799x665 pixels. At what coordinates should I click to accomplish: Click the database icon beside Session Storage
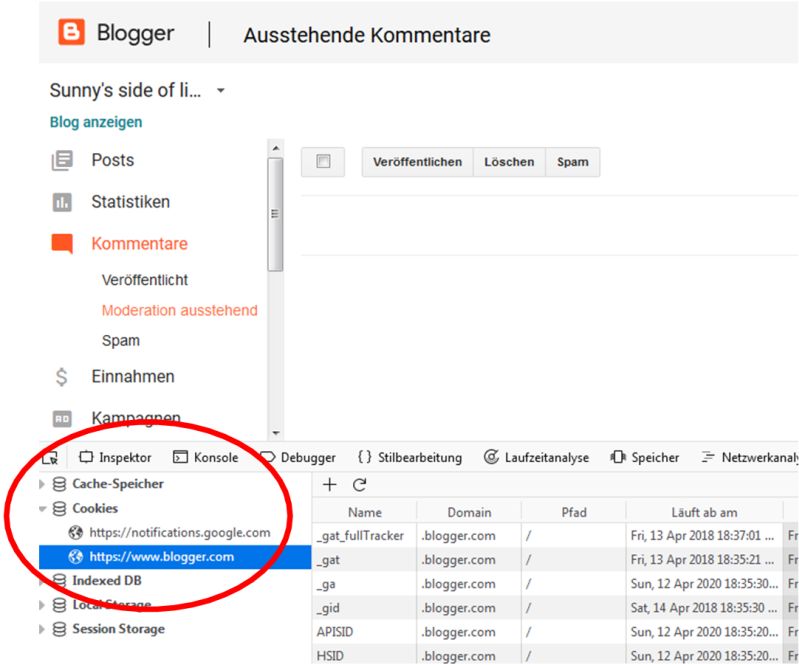(60, 629)
